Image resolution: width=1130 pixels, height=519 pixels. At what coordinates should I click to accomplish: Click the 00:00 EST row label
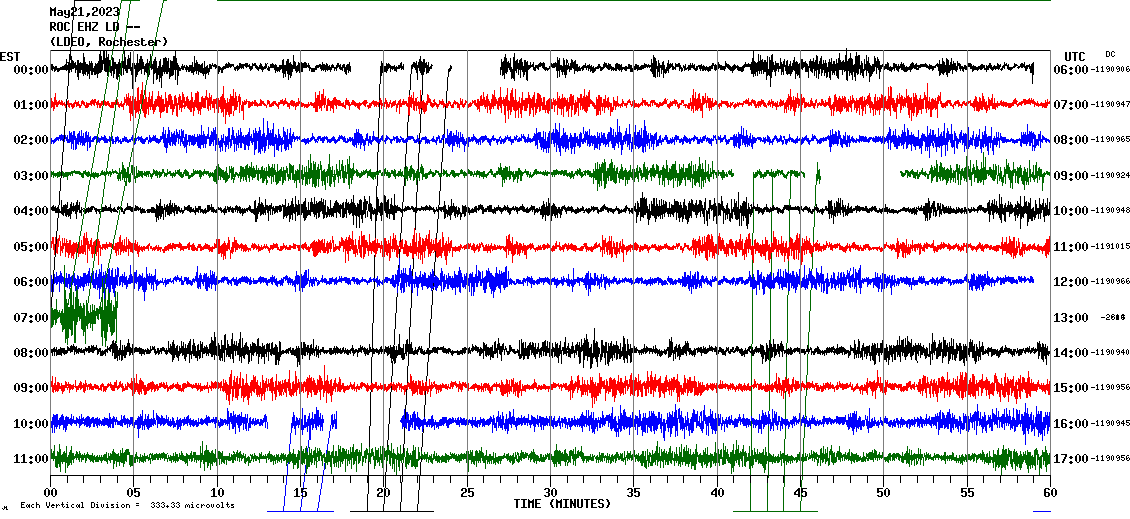[x=30, y=70]
